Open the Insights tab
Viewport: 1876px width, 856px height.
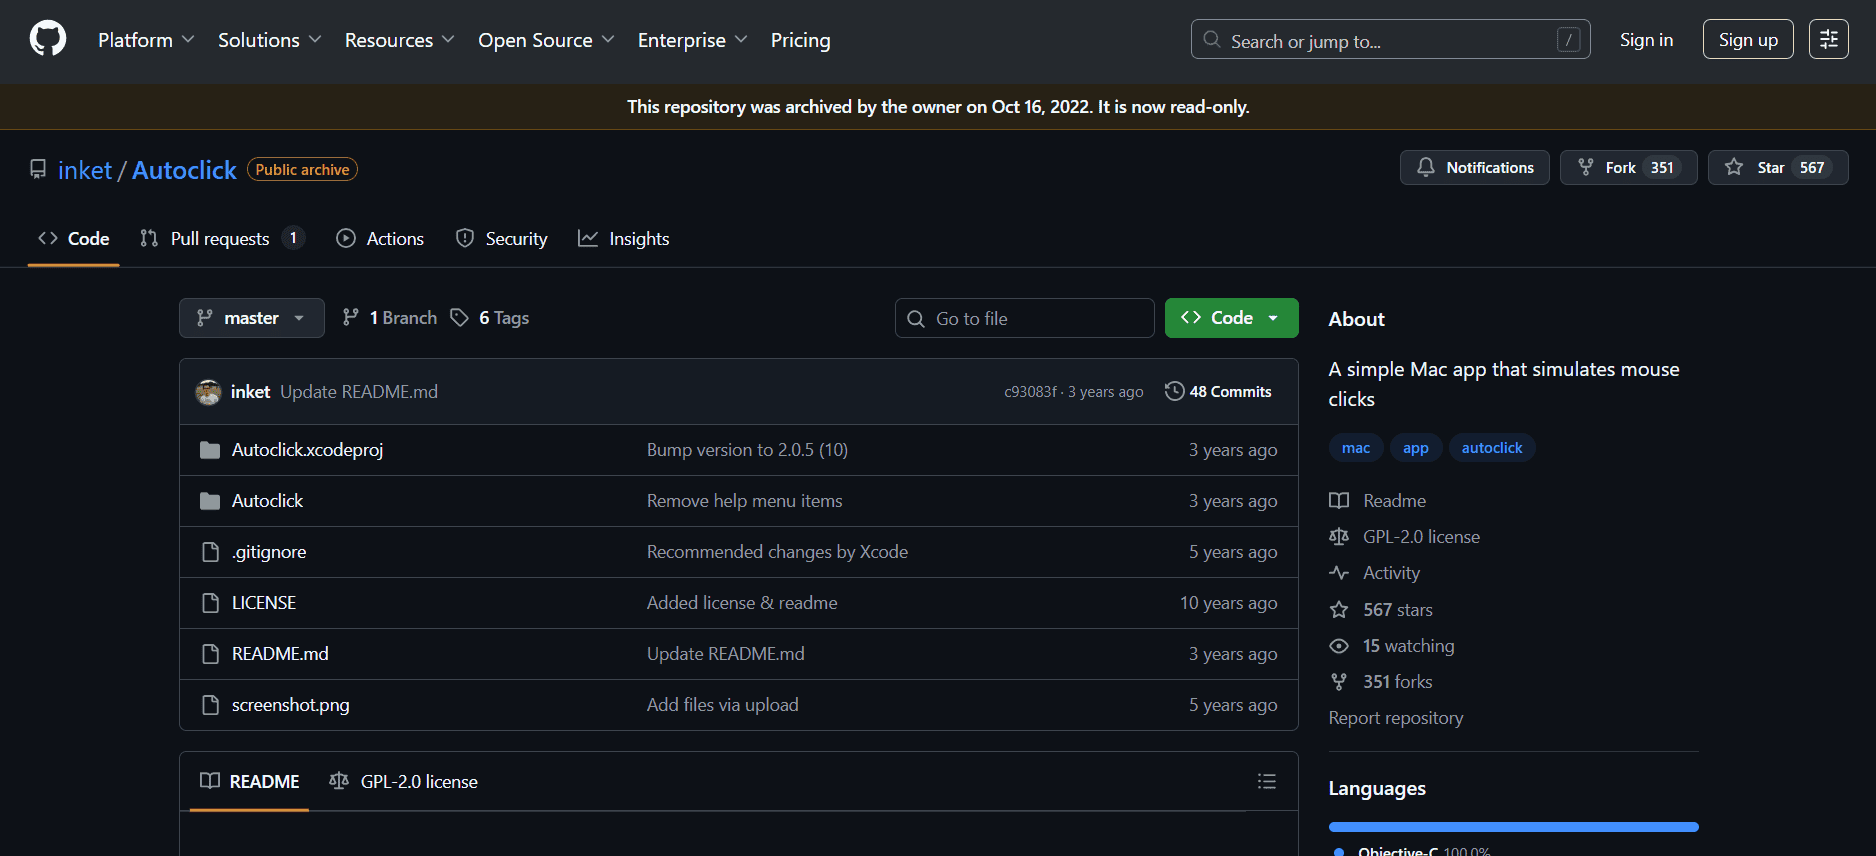624,239
